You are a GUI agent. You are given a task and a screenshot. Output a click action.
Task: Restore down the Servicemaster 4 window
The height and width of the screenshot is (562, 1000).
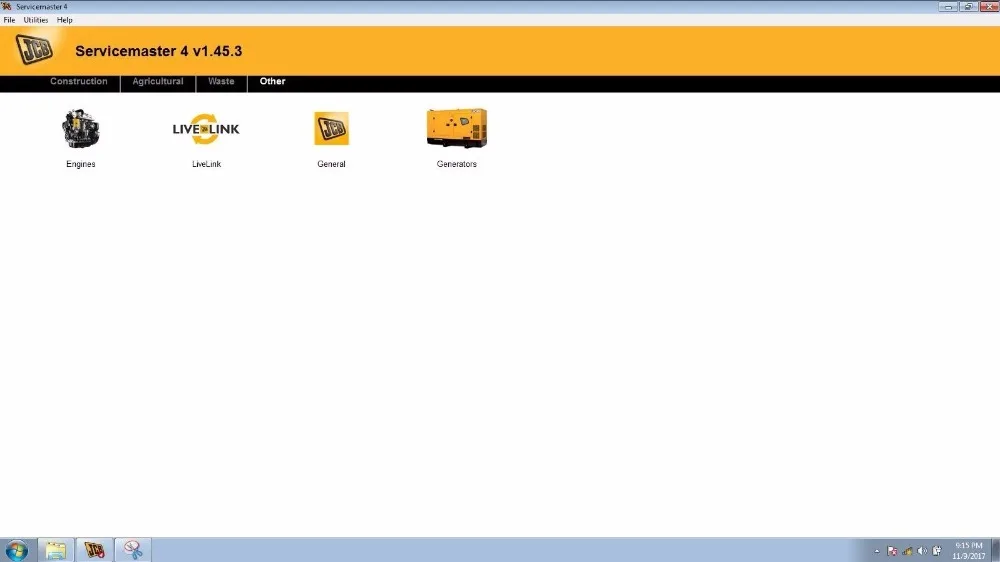click(x=968, y=6)
